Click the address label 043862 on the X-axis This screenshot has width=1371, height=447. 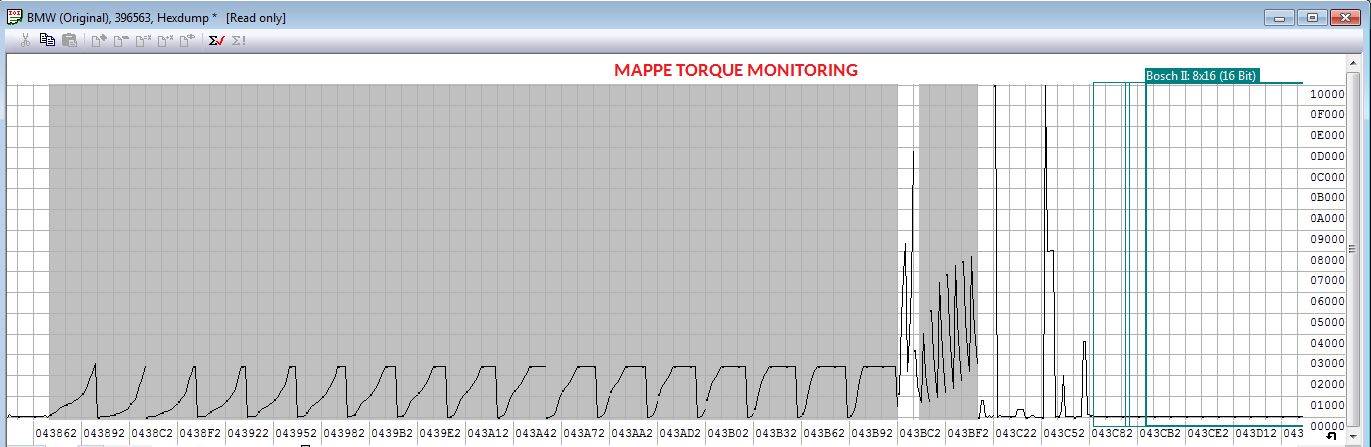(x=56, y=433)
